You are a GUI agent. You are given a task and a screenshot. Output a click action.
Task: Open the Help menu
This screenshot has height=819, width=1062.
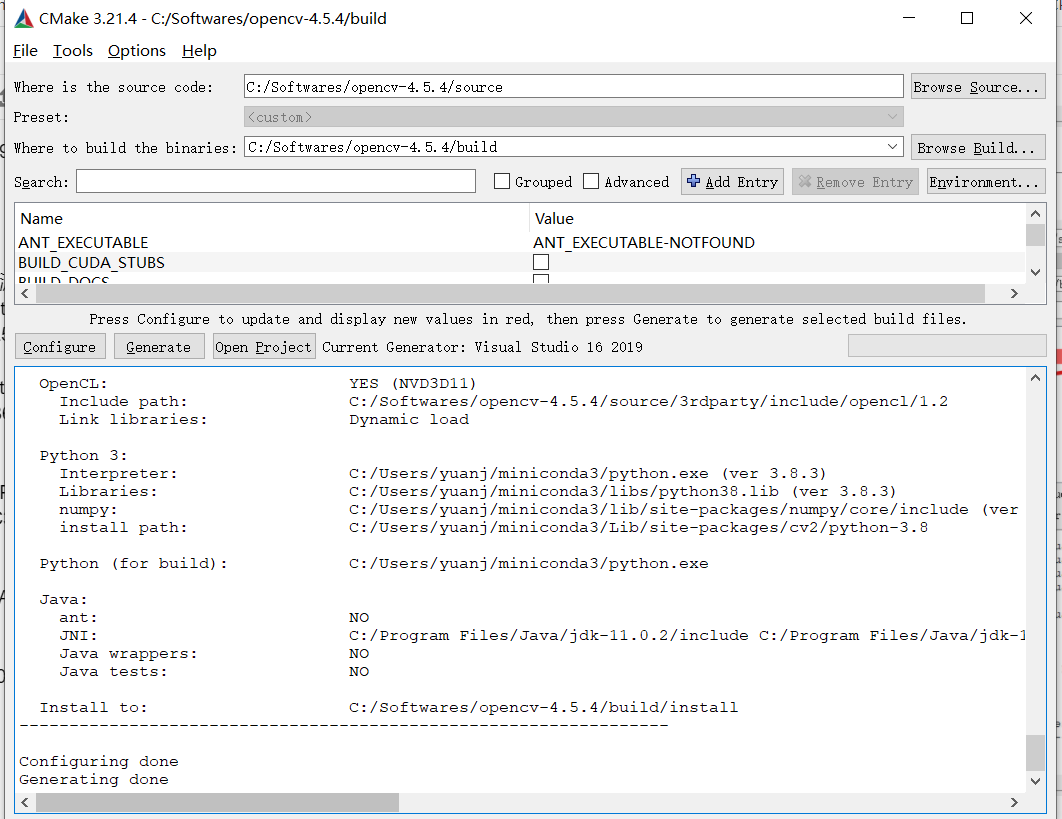[198, 50]
